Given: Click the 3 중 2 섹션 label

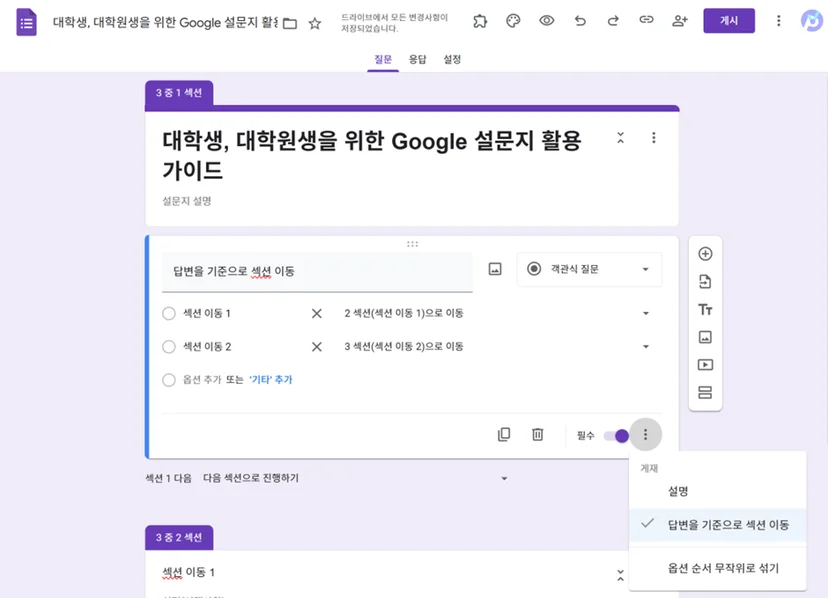Looking at the screenshot, I should [179, 538].
